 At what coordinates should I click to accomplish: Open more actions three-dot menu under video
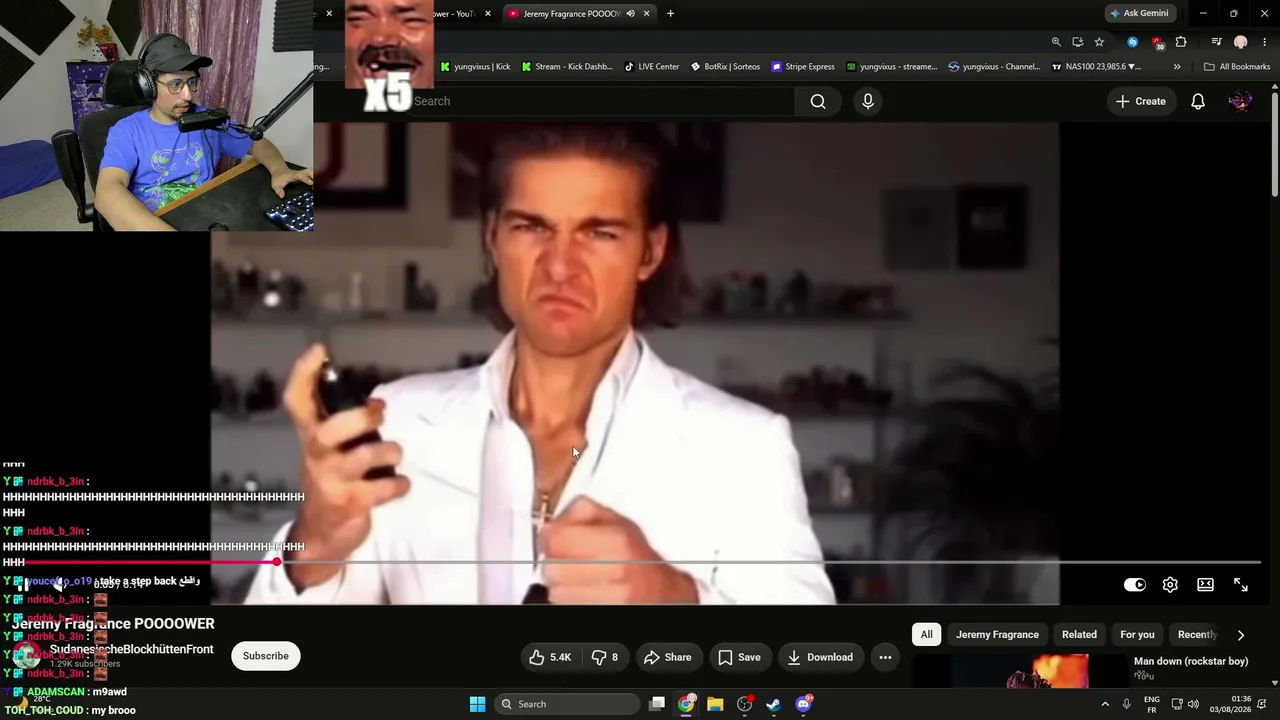(885, 657)
